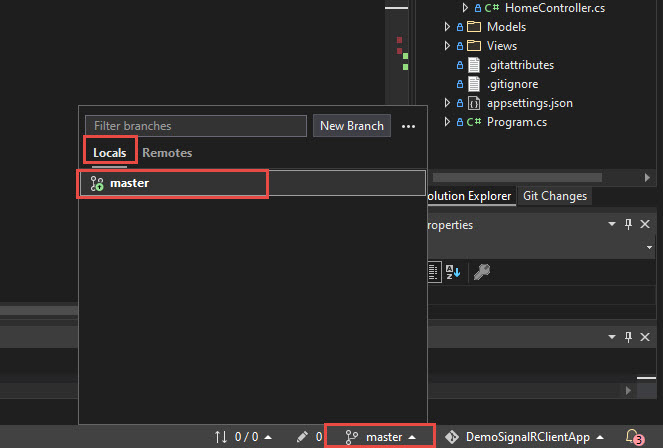663x448 pixels.
Task: Open the Properties object selector dropdown arrow
Action: 649,247
